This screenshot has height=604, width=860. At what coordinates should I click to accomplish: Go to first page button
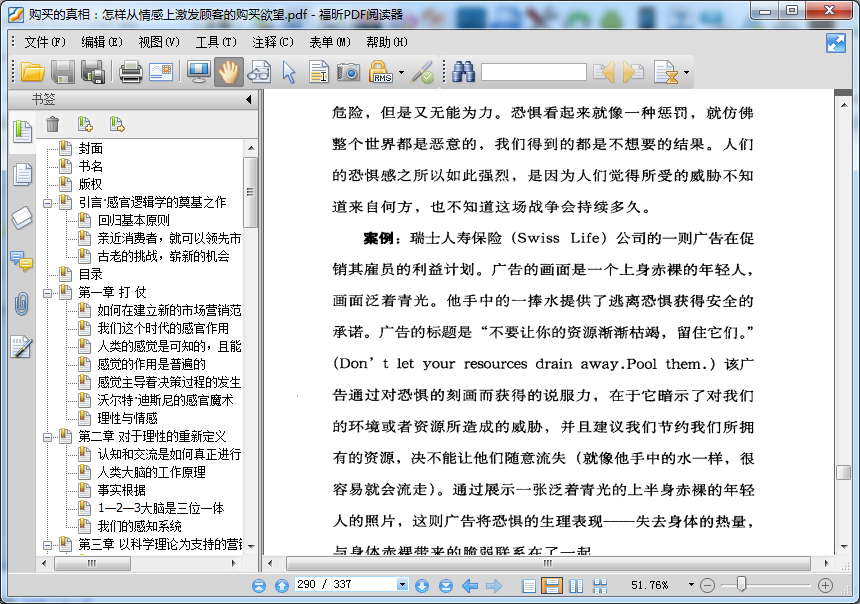(259, 586)
